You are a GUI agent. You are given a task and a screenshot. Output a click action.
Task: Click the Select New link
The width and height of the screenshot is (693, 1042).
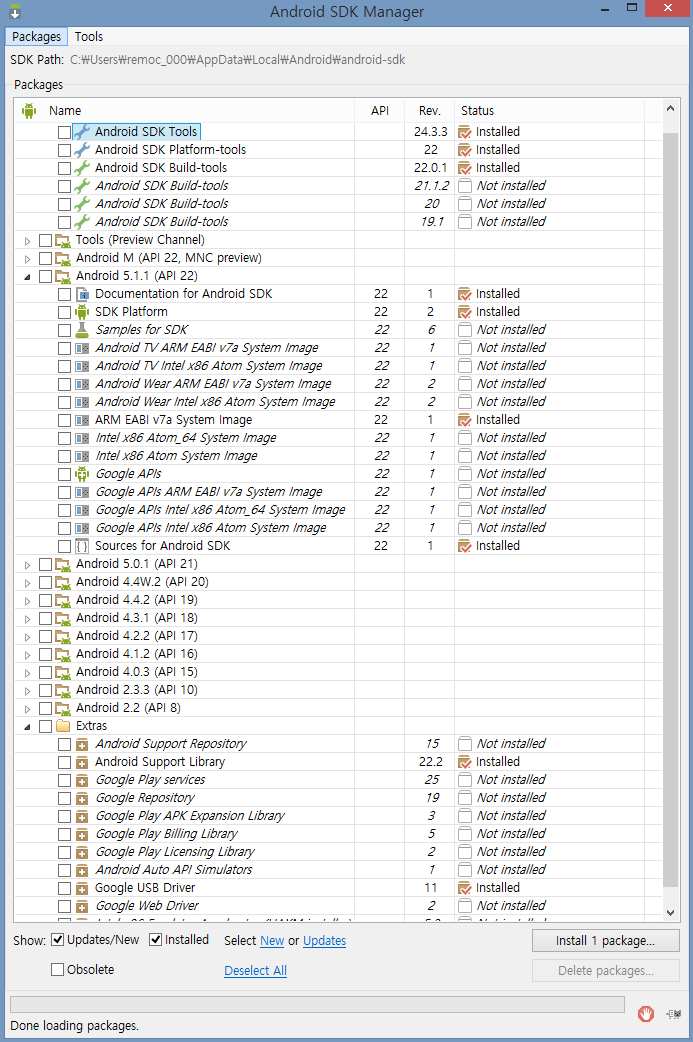click(272, 940)
